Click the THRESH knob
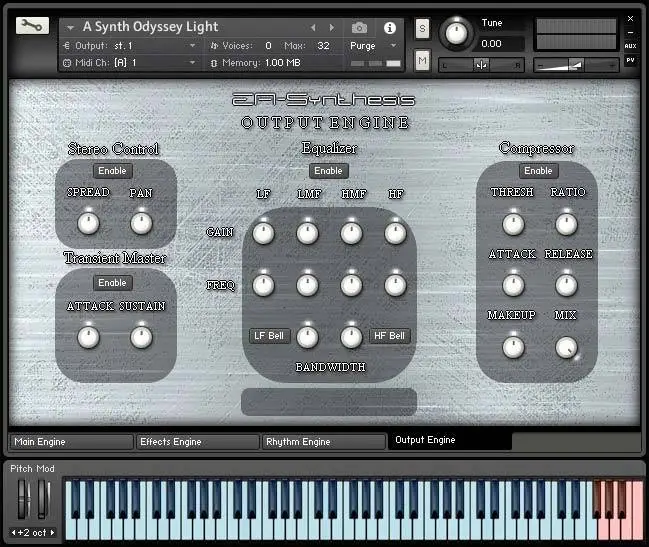649x547 pixels. [513, 225]
